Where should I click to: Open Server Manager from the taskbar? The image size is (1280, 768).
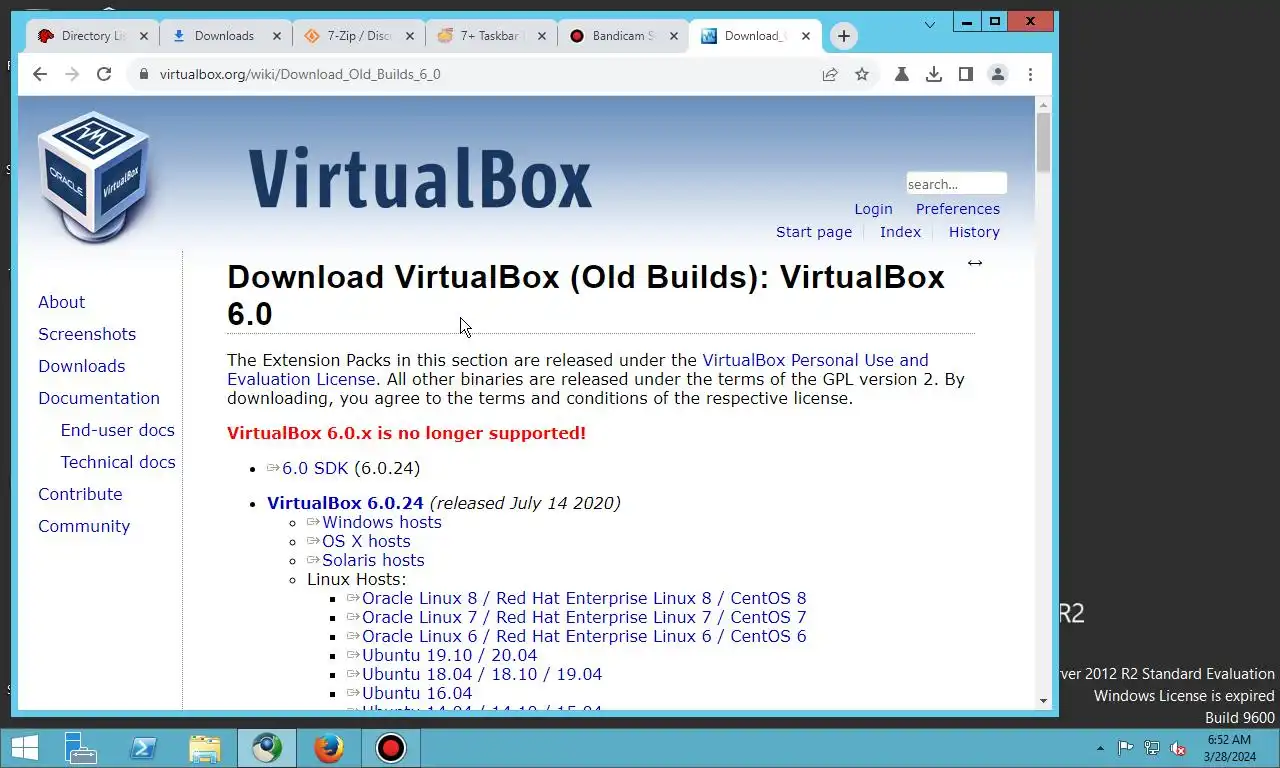[x=80, y=748]
